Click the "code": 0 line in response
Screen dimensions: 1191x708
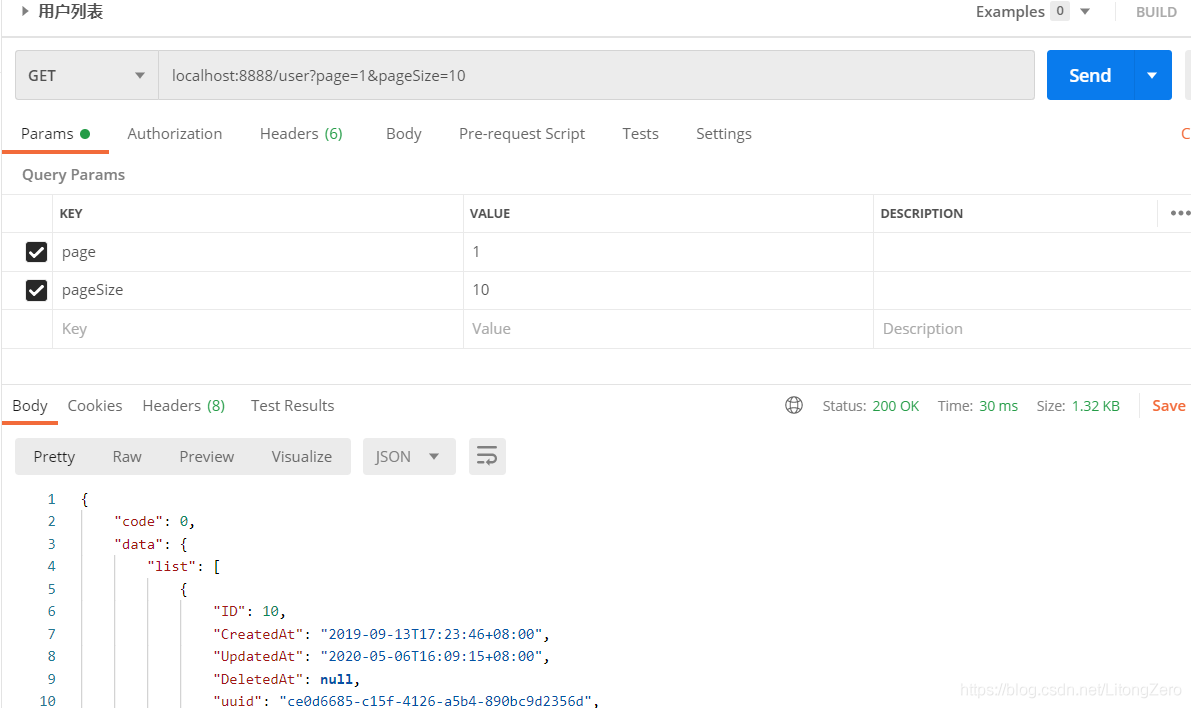click(154, 521)
